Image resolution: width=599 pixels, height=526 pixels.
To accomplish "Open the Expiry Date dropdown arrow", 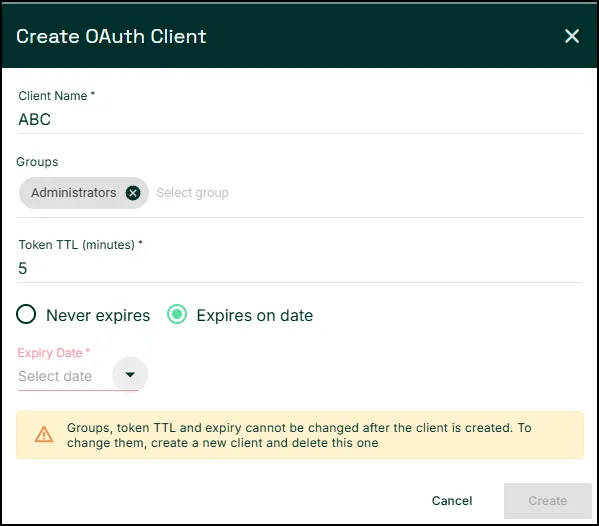I will 130,374.
